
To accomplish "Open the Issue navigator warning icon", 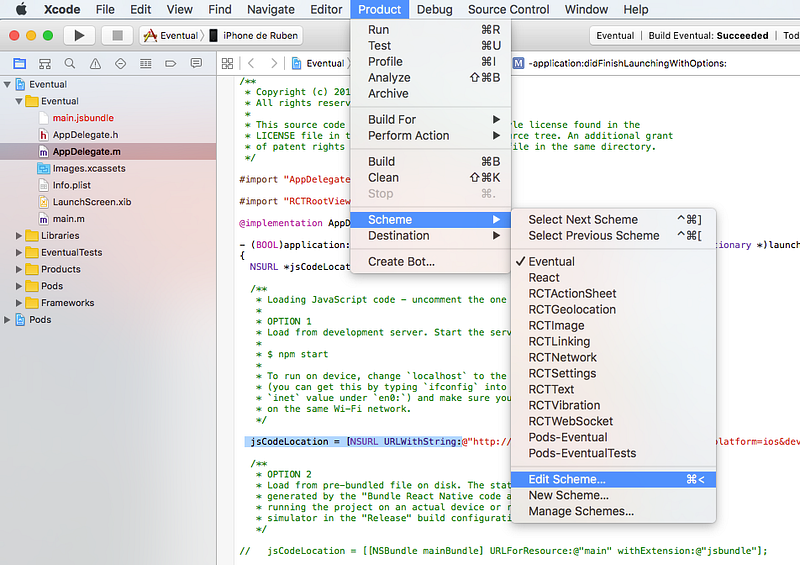I will click(x=95, y=63).
